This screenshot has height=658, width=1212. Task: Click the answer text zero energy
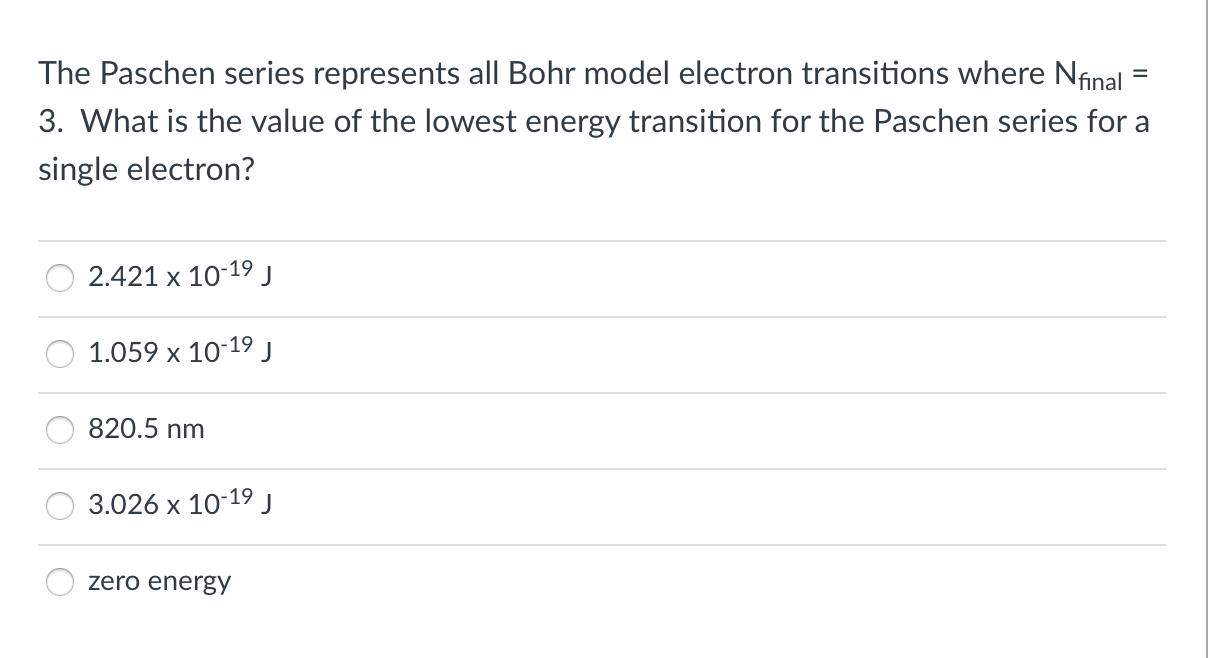pos(159,580)
